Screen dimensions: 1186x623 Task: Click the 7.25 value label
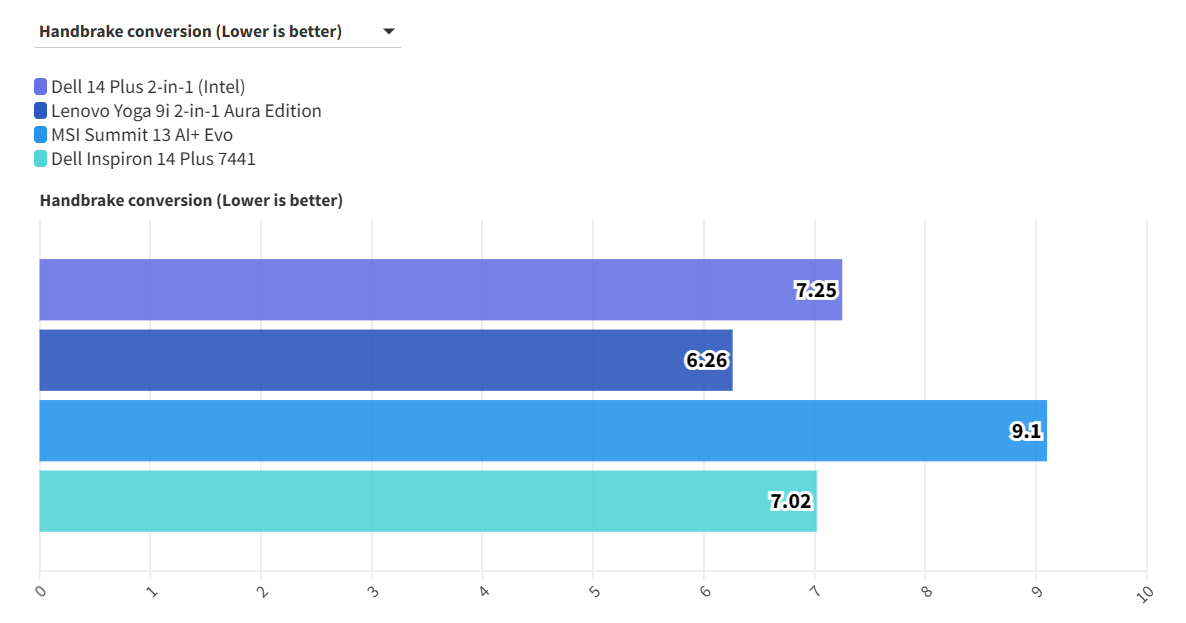(x=816, y=291)
